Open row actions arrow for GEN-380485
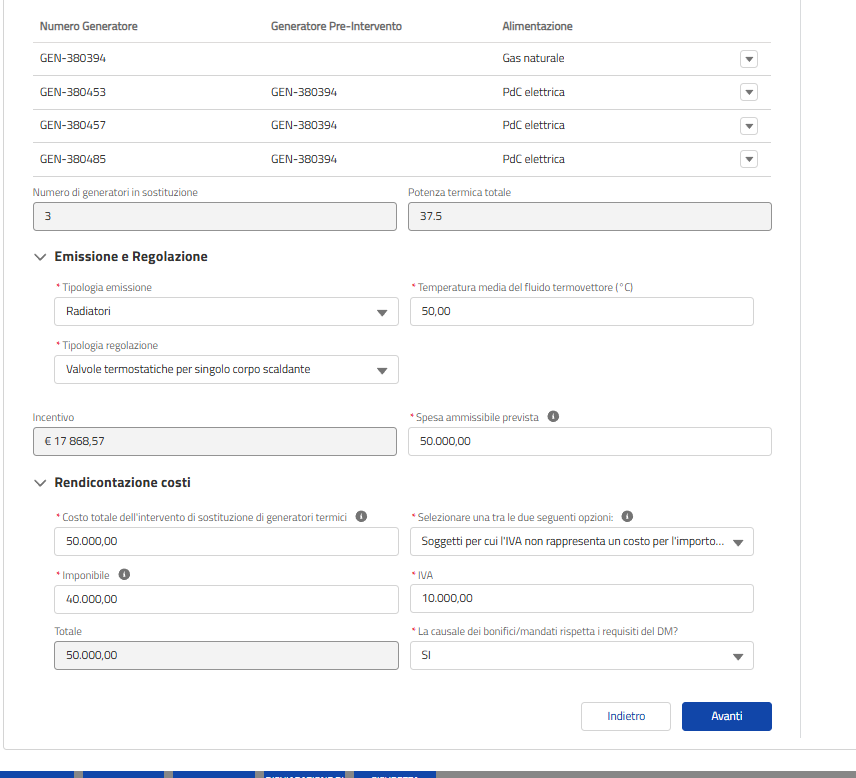 749,159
